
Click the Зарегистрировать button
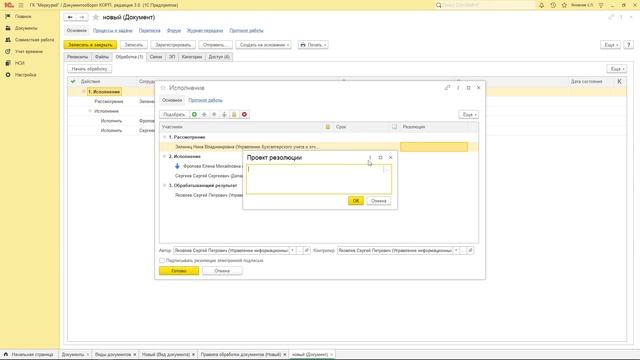173,45
